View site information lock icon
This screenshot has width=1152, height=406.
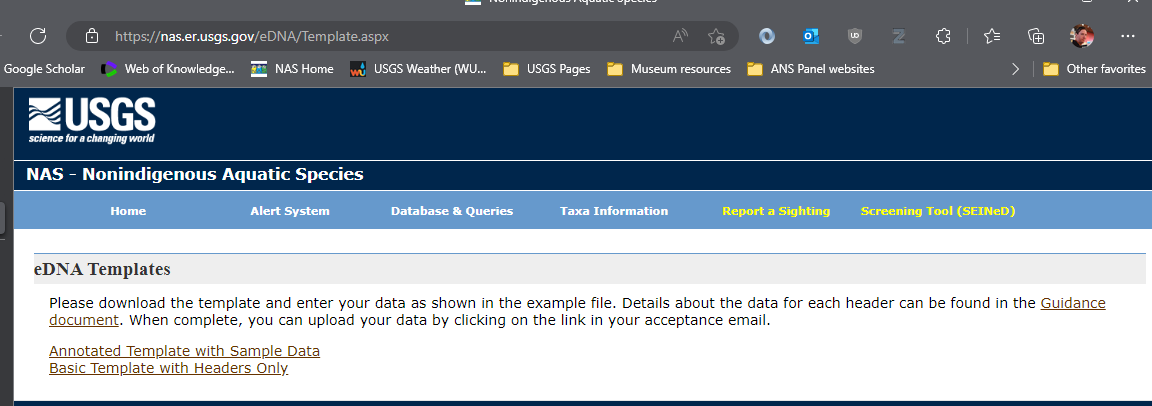(x=92, y=35)
